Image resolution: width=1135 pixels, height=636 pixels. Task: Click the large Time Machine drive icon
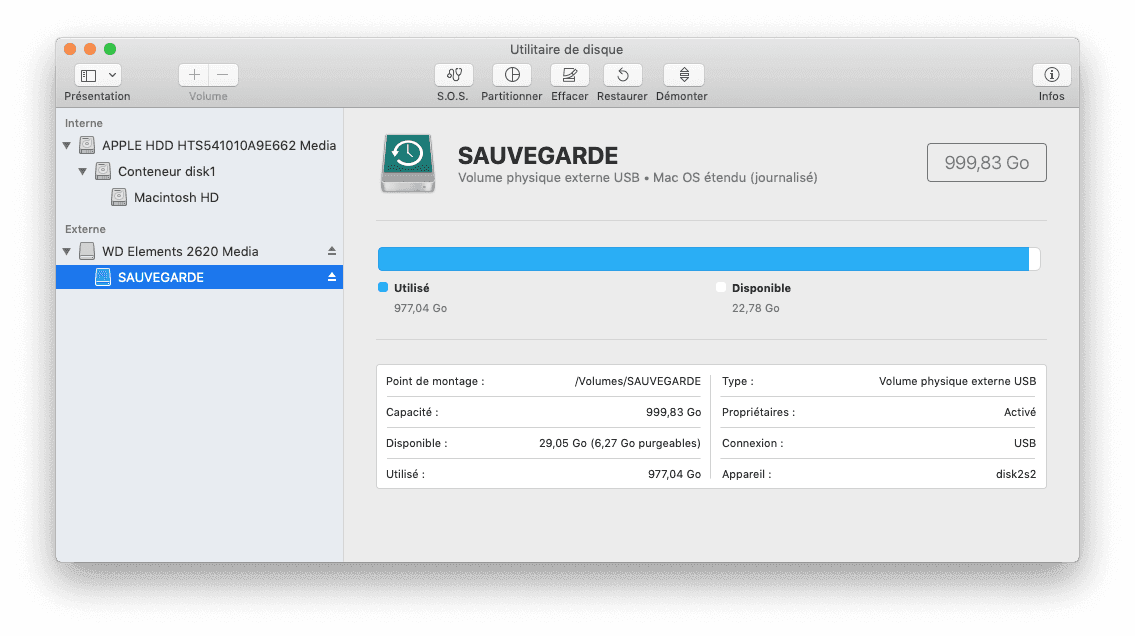click(x=408, y=163)
